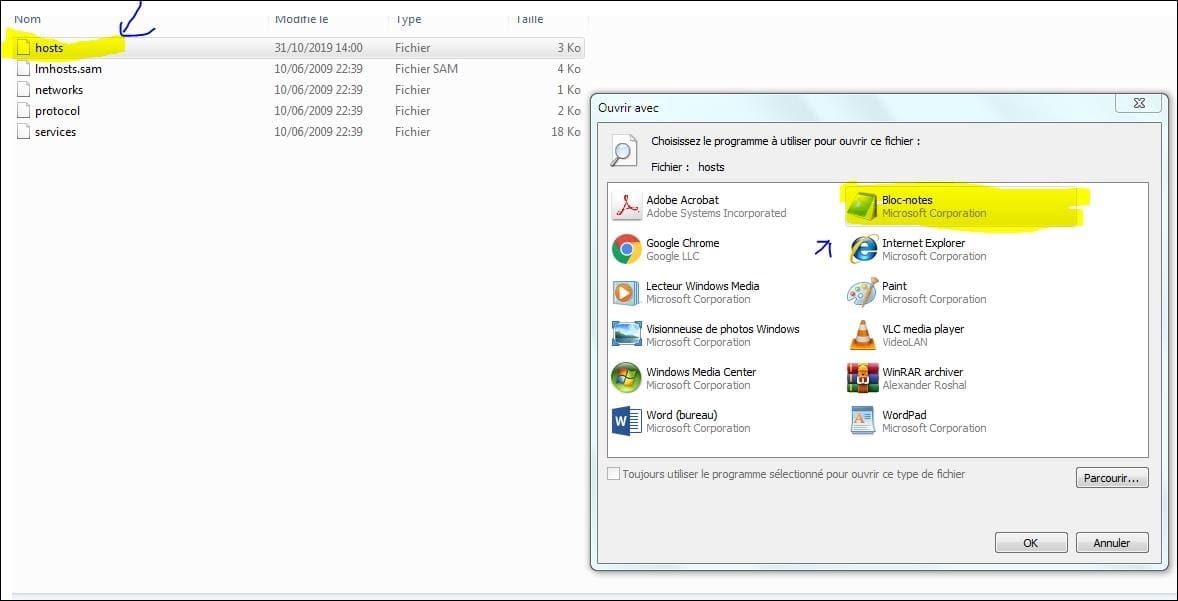The height and width of the screenshot is (601, 1178).
Task: Sort files by Type column header
Action: [x=408, y=19]
